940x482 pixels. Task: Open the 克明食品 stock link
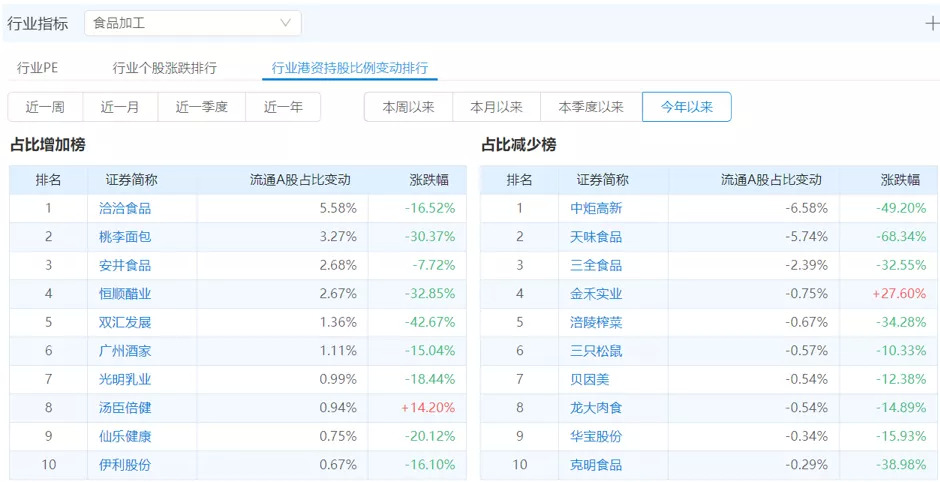pos(596,465)
